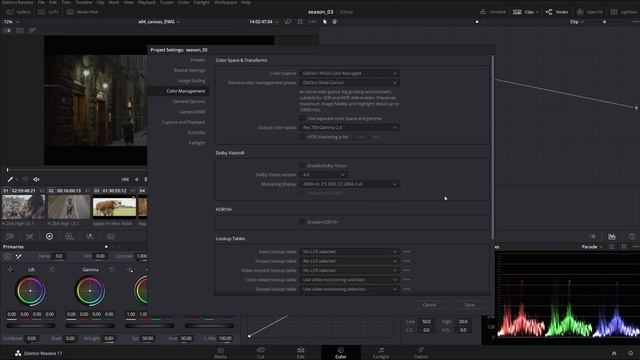Click Cancel in Project Settings
Image resolution: width=640 pixels, height=360 pixels.
click(x=429, y=305)
